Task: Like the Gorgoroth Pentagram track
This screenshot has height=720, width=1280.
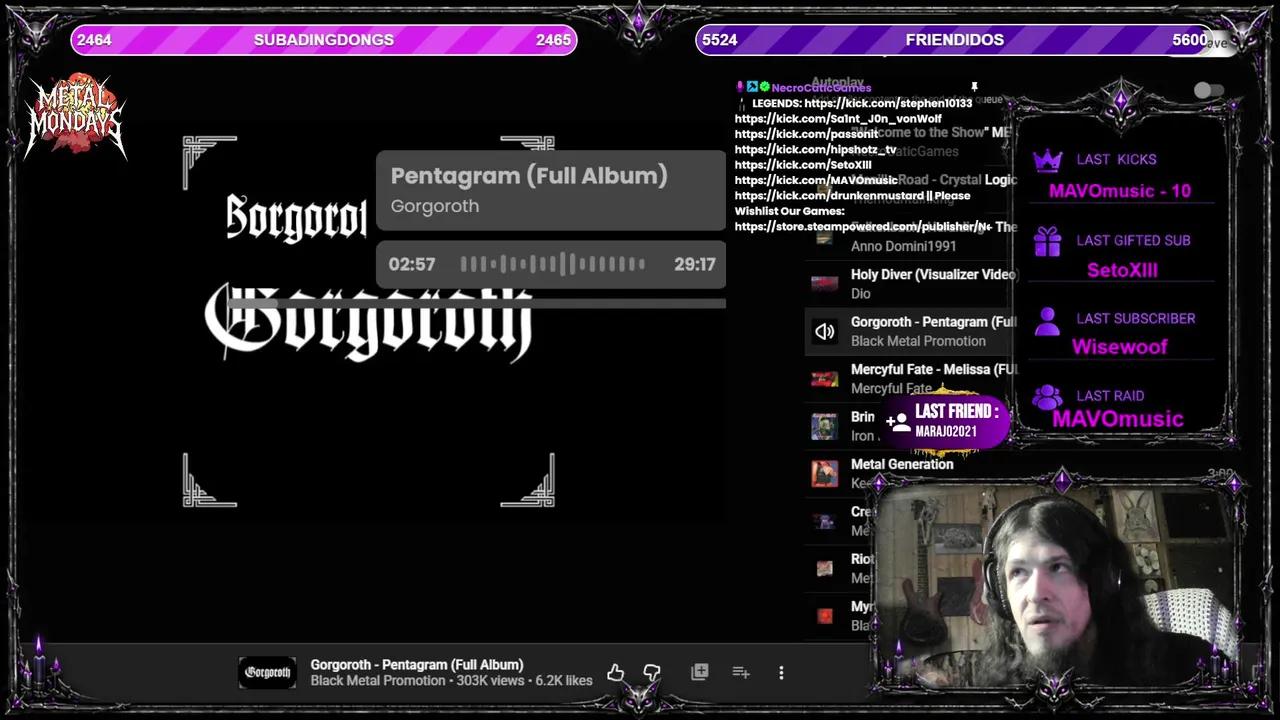Action: (615, 673)
